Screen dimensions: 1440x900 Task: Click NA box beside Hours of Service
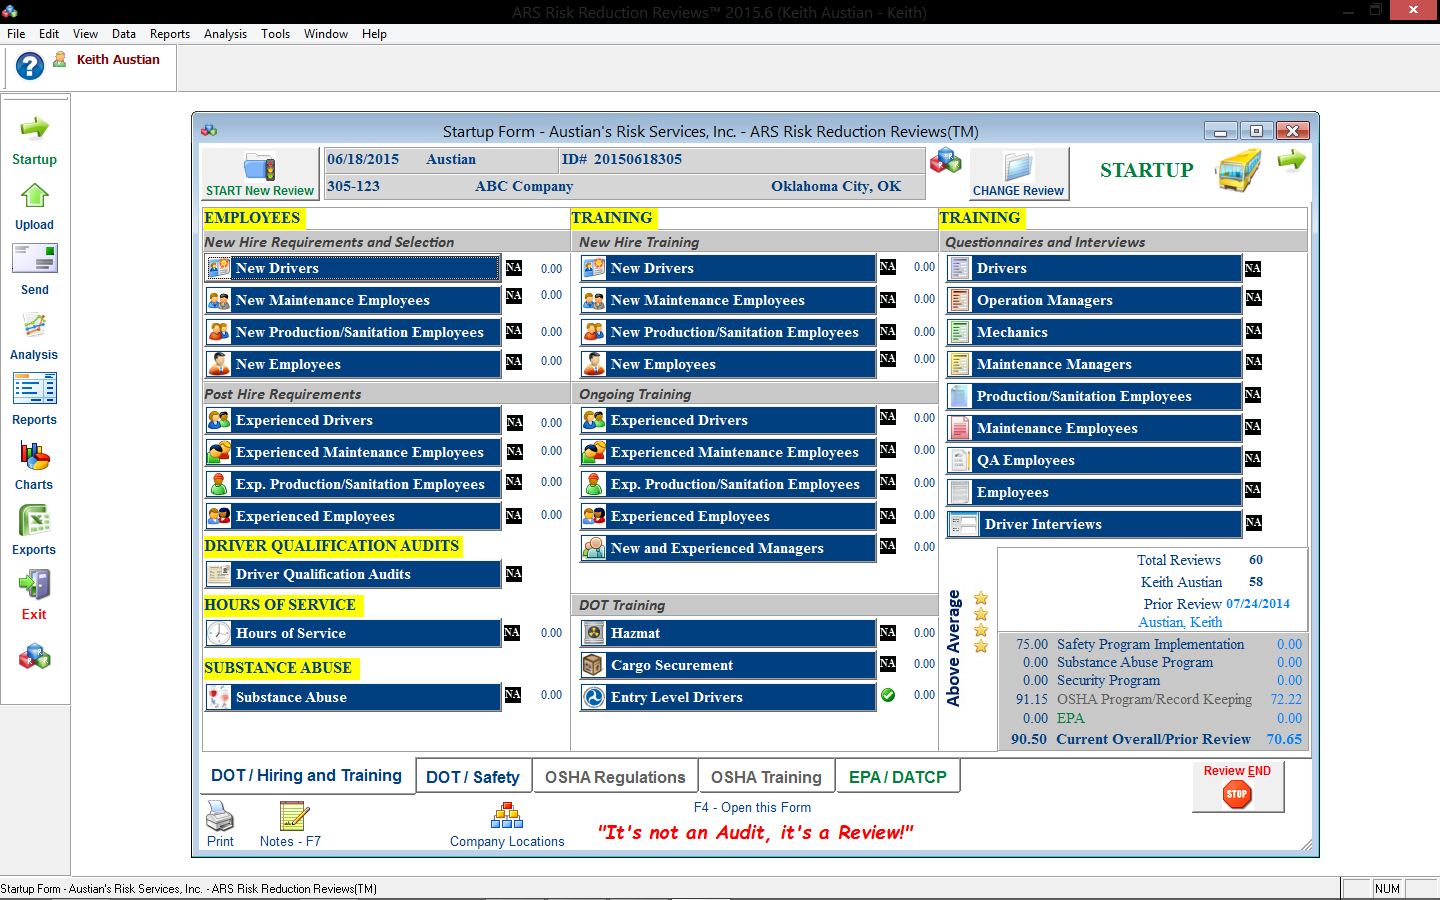511,632
